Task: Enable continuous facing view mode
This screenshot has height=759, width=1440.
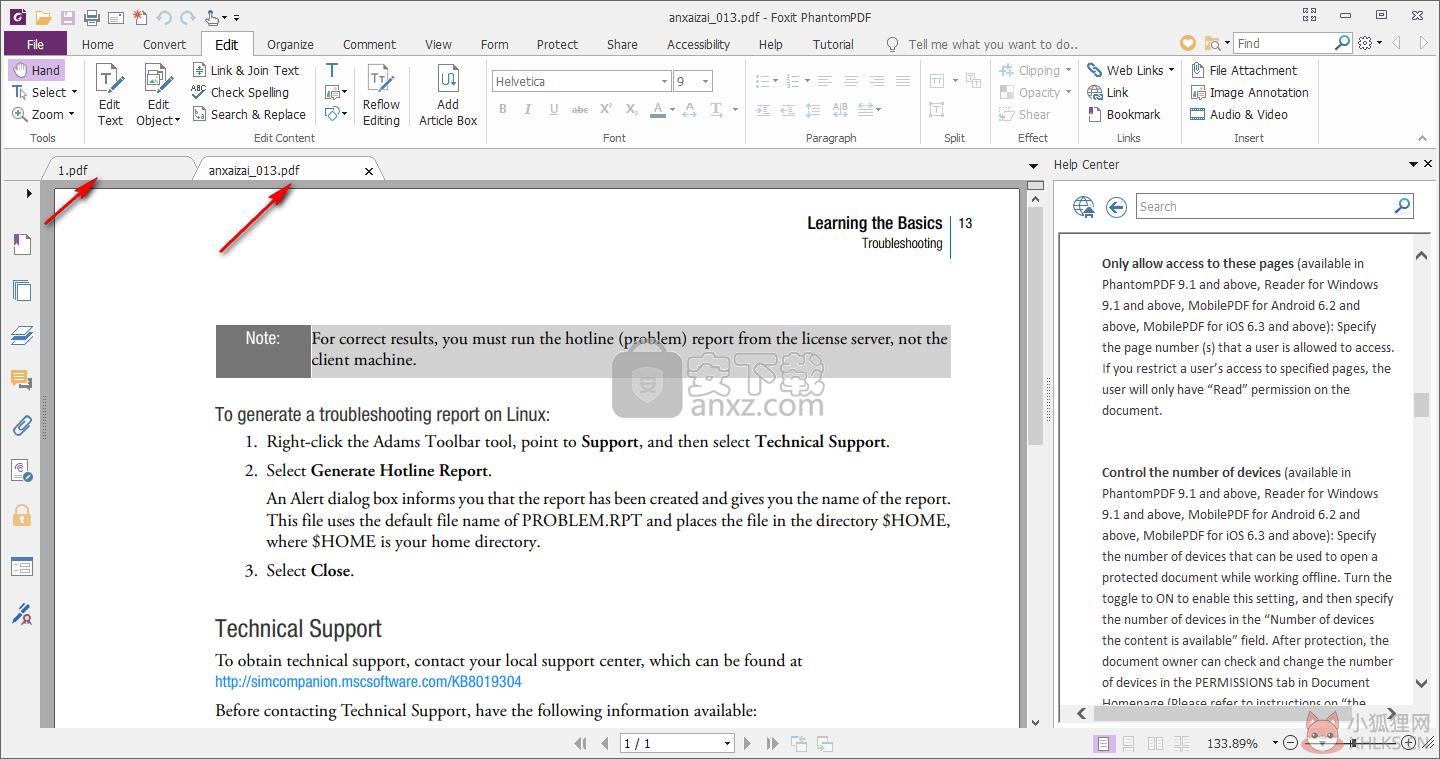Action: 1182,743
